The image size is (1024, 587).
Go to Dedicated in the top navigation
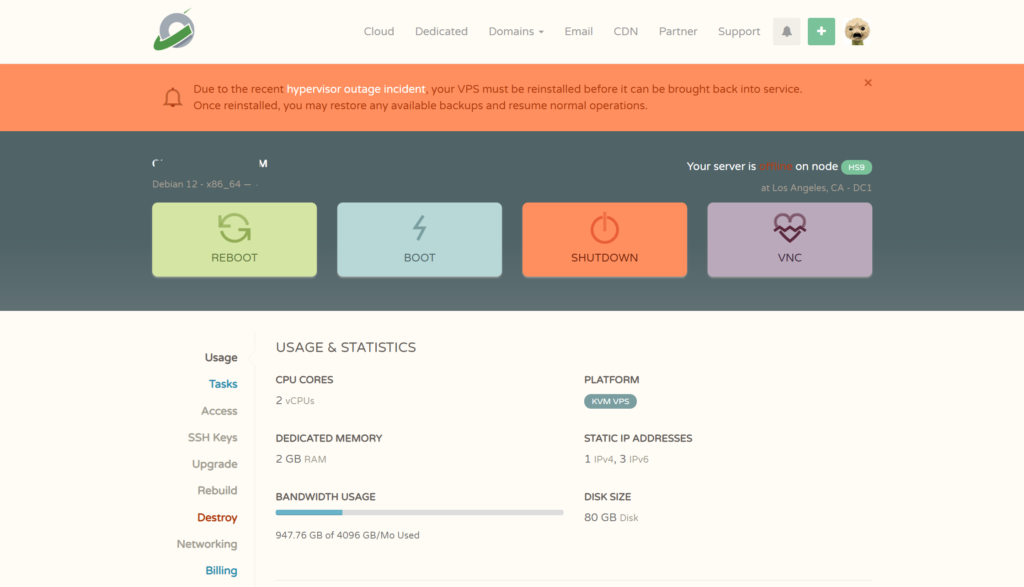coord(441,31)
